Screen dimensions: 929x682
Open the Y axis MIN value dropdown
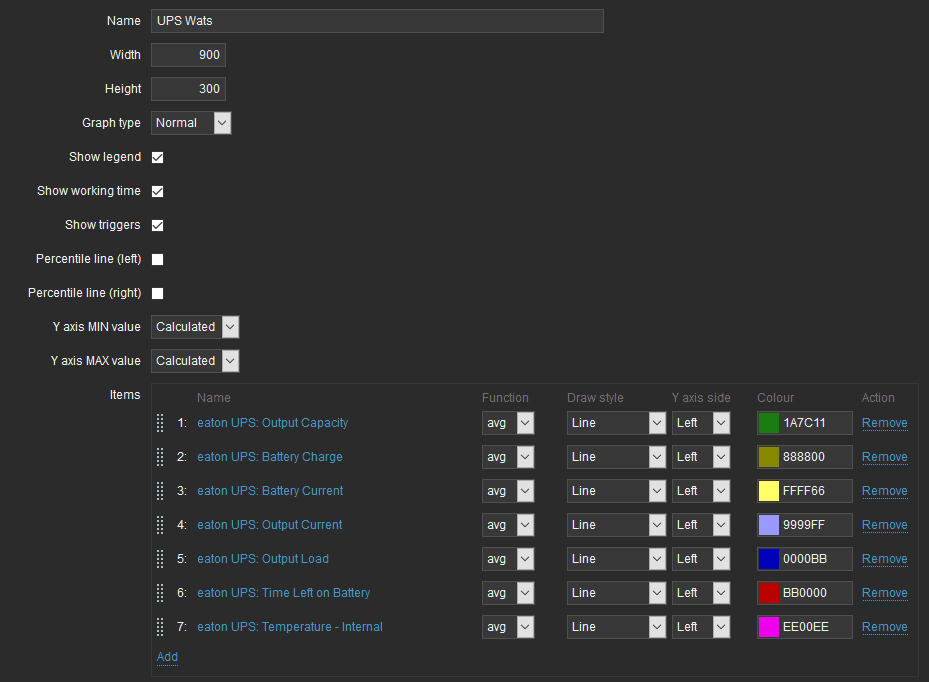(x=195, y=327)
